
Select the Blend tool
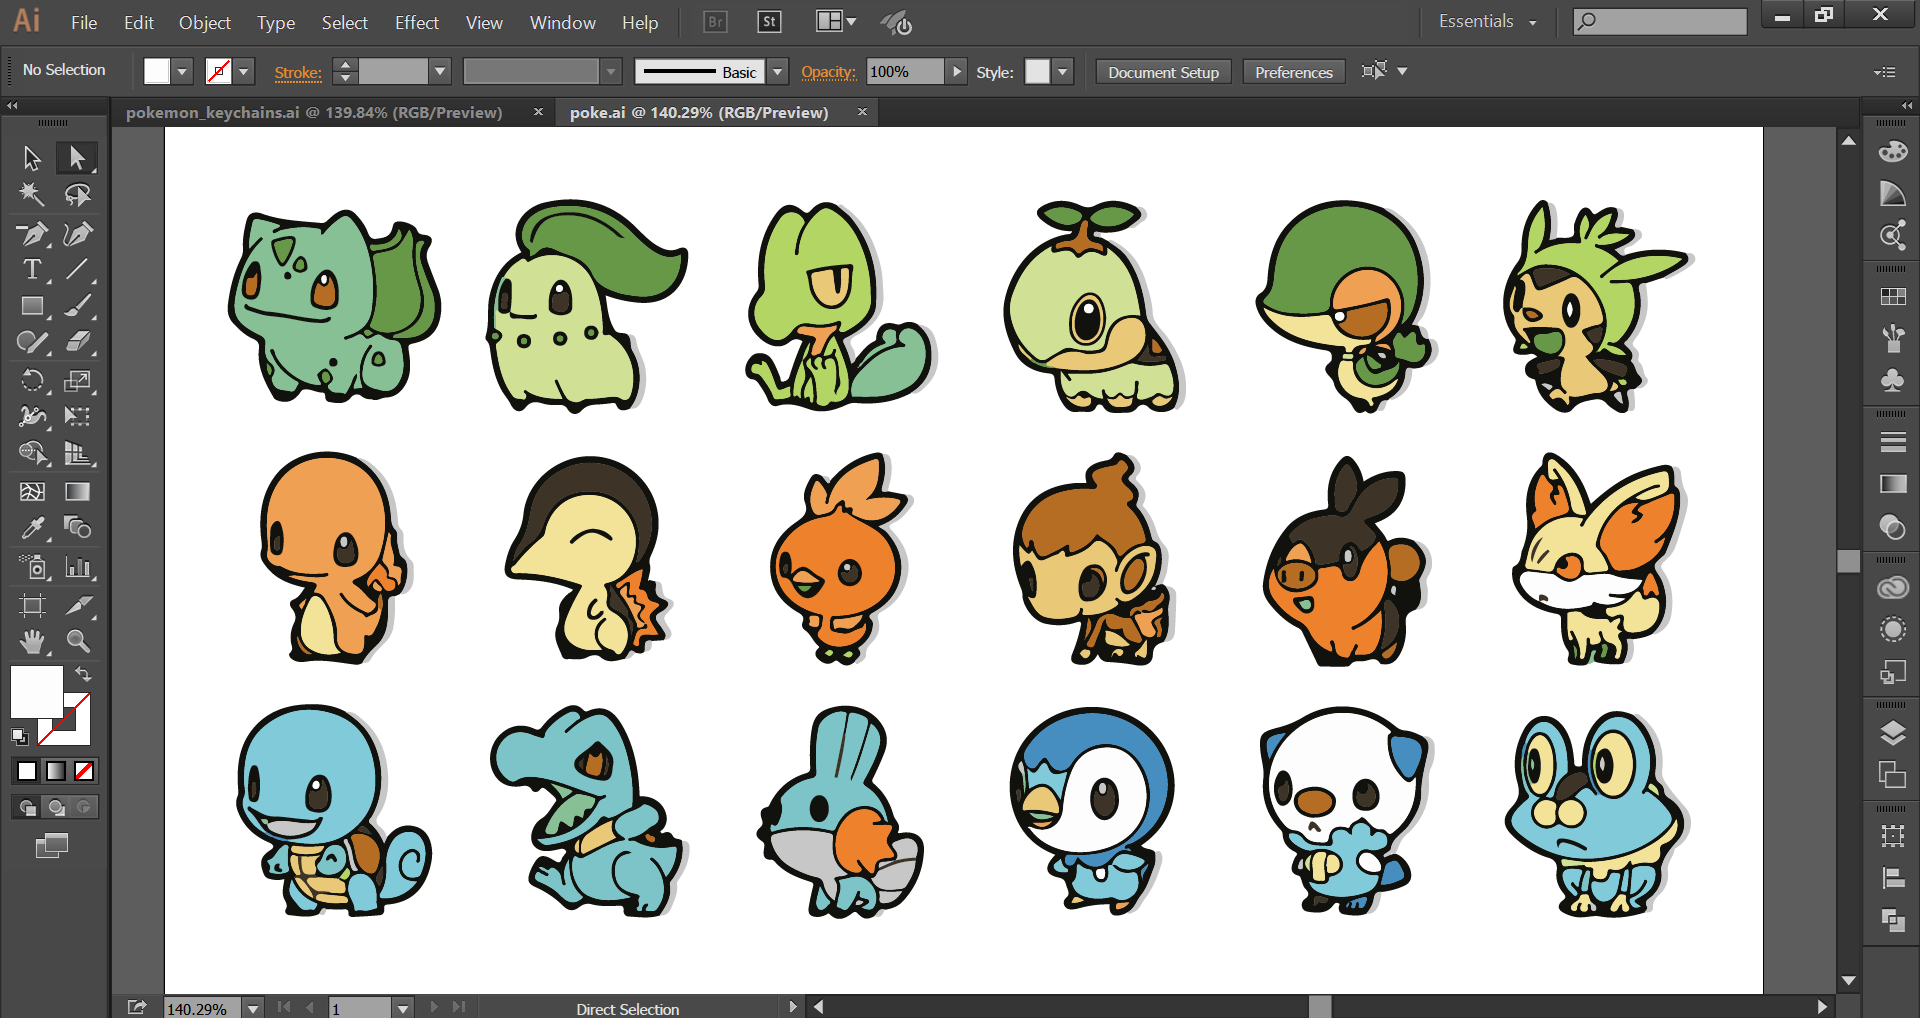tap(77, 527)
